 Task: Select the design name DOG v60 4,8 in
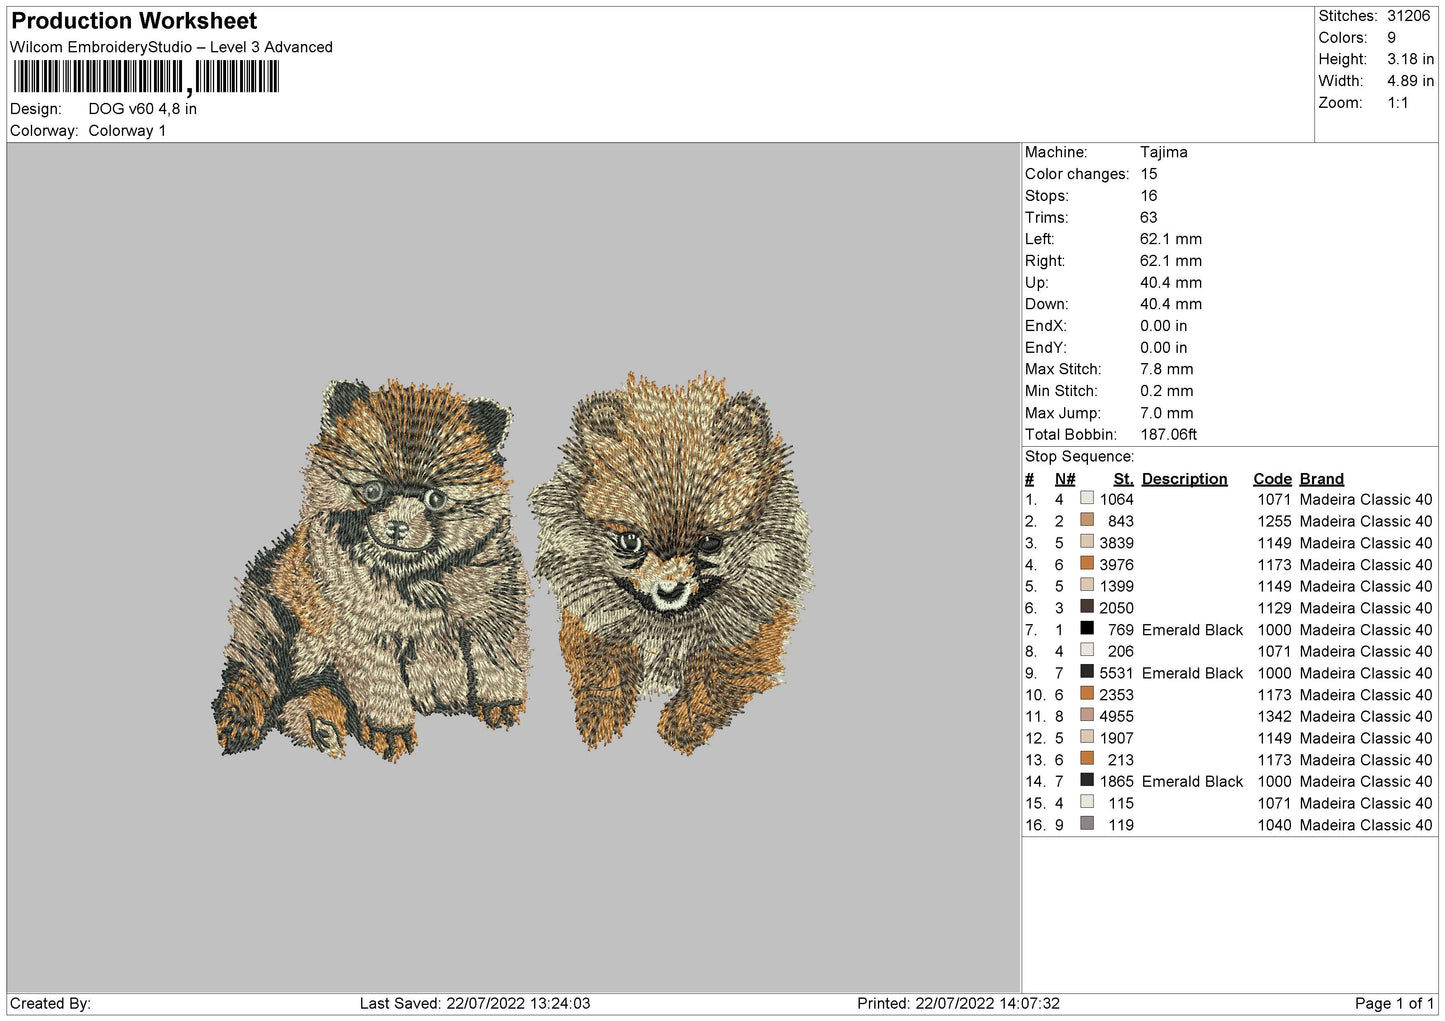142,109
